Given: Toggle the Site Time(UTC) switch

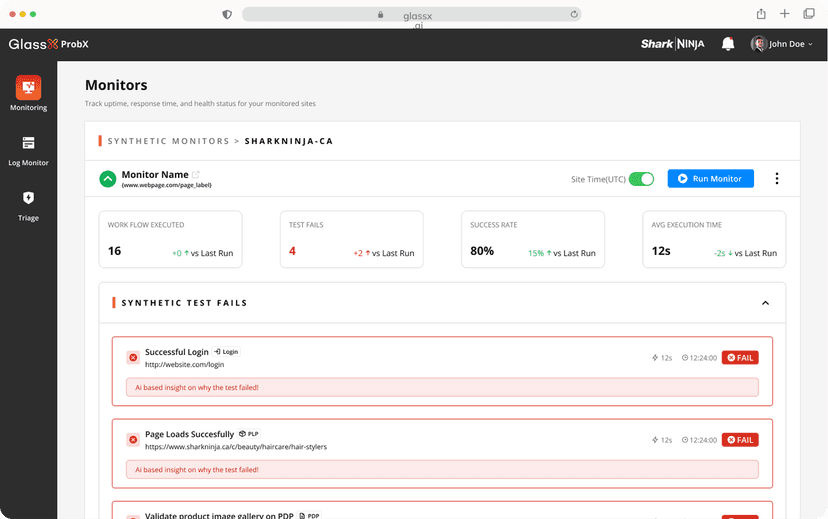Looking at the screenshot, I should pos(642,179).
